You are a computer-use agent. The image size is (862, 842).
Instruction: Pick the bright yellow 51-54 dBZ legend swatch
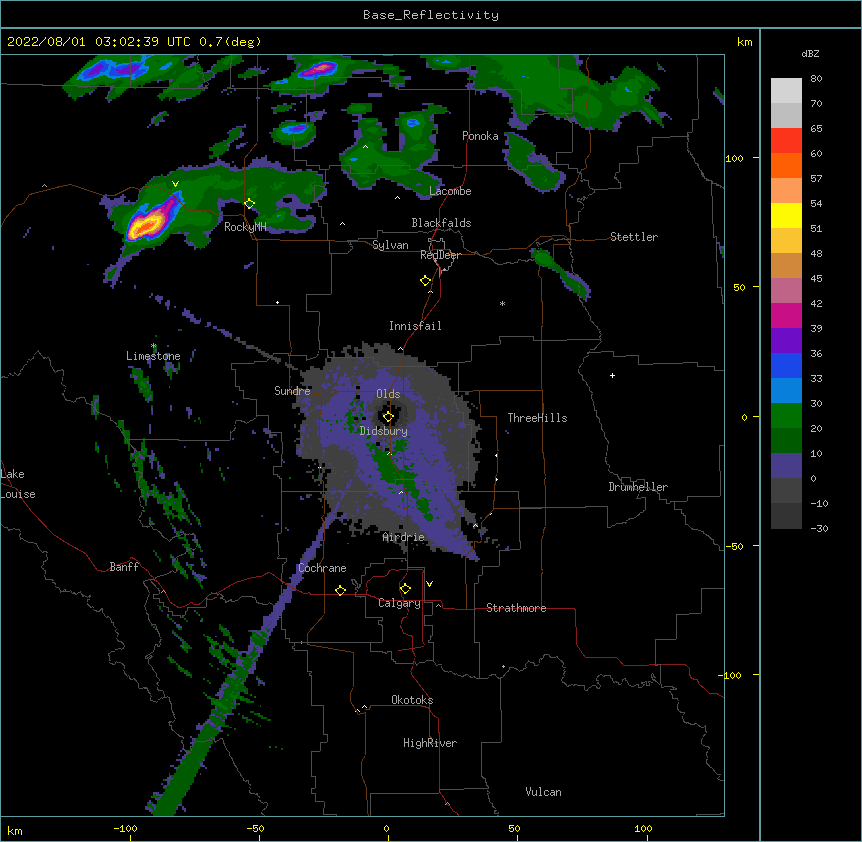pyautogui.click(x=786, y=215)
